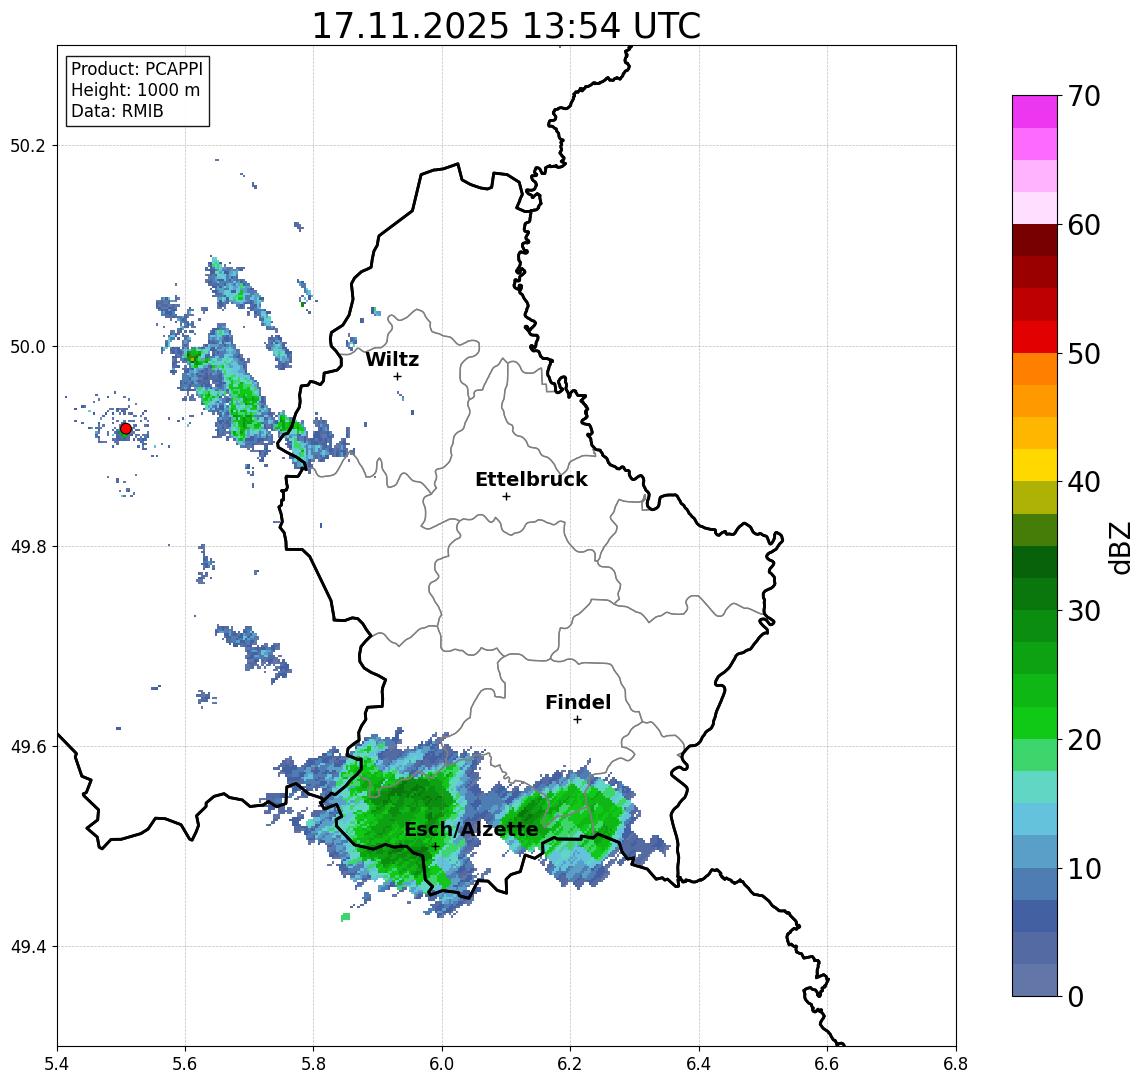Click the 'Ettelbruck' city label
1145x1084 pixels.
point(531,479)
